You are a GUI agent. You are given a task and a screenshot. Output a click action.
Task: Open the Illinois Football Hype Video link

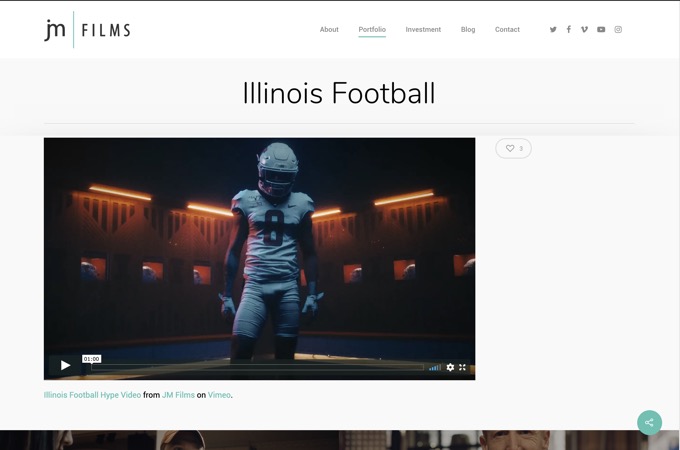pos(92,395)
